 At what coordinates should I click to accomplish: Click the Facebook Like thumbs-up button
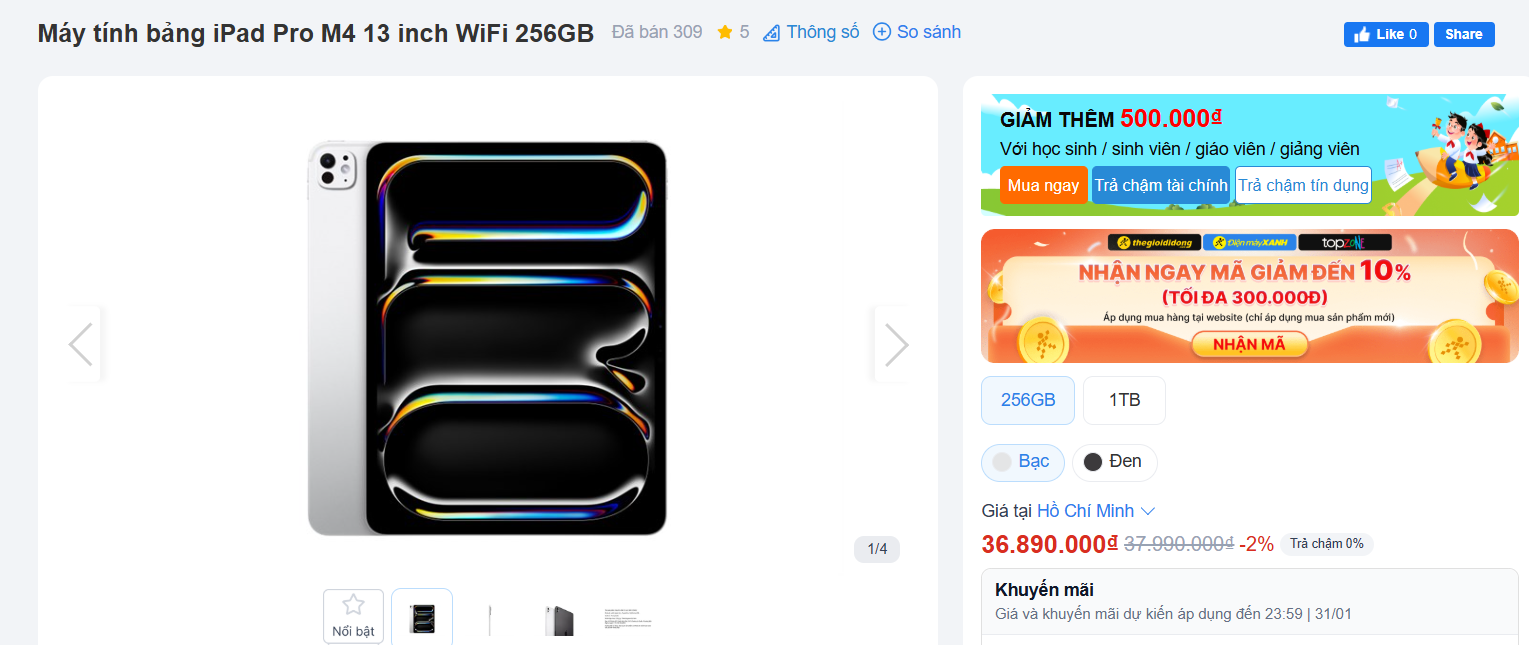[1386, 34]
